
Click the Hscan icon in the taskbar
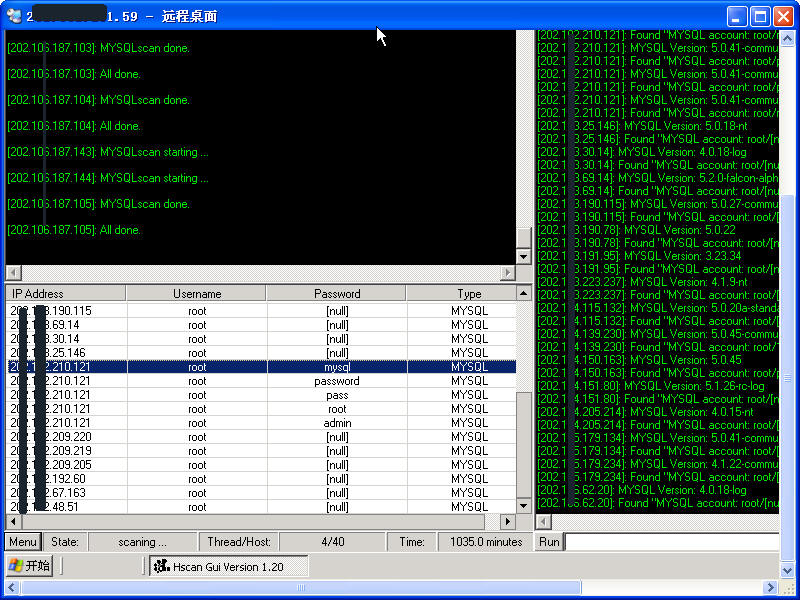[x=162, y=566]
